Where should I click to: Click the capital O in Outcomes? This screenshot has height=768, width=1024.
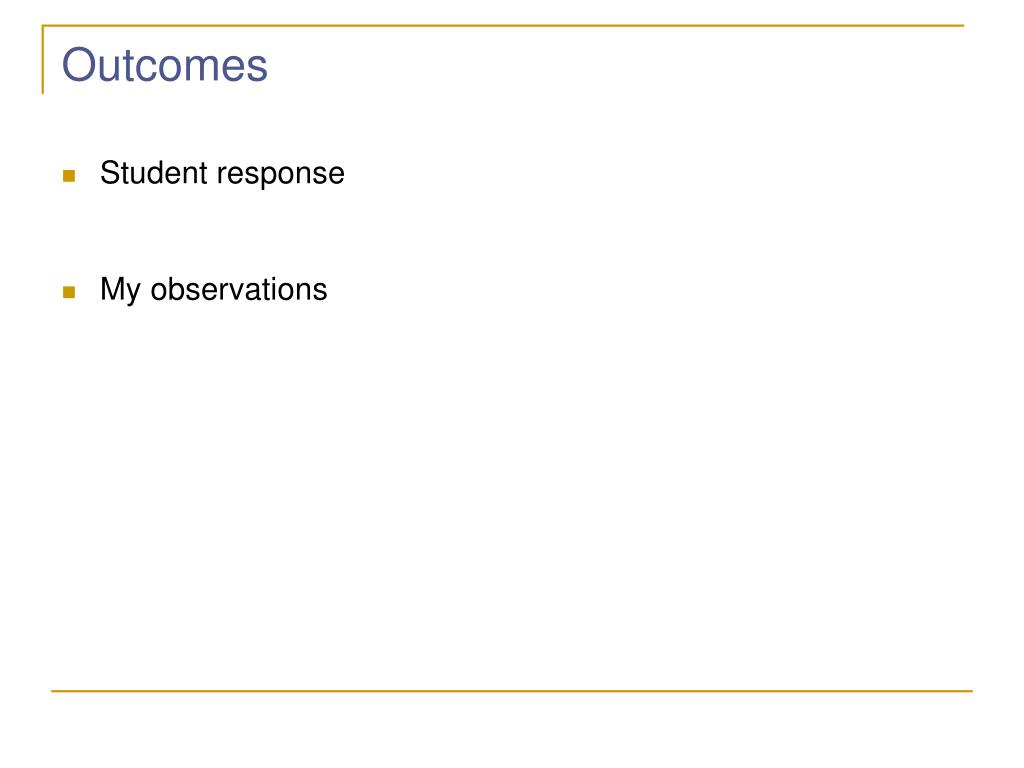(x=78, y=66)
